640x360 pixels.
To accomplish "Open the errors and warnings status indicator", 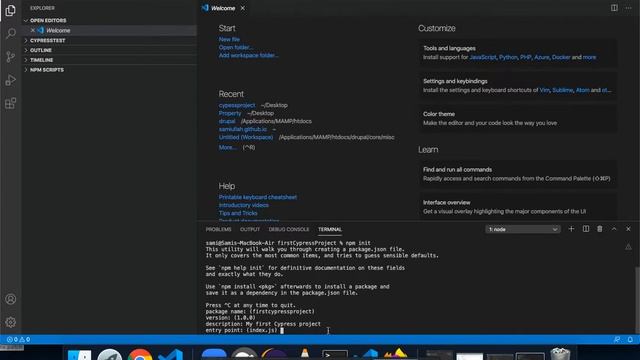I will tap(18, 340).
